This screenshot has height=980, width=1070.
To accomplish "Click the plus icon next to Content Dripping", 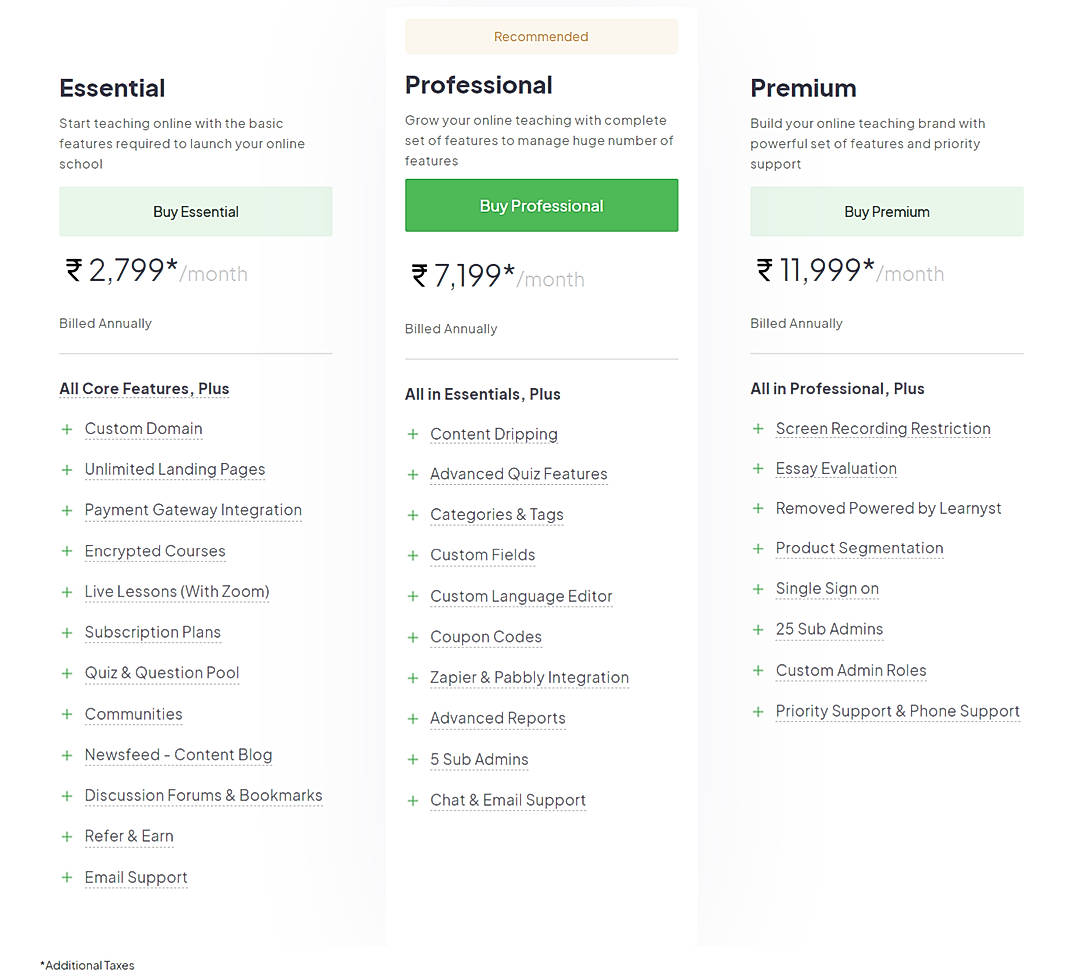I will pyautogui.click(x=412, y=434).
